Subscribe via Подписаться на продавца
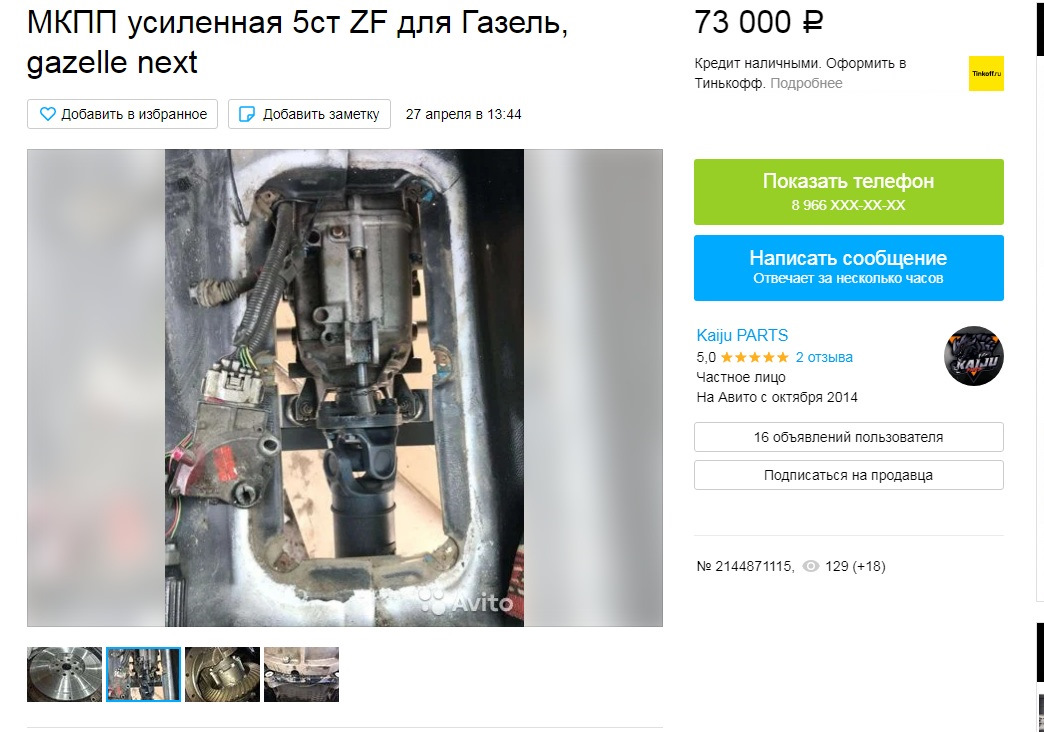1044x732 pixels. pyautogui.click(x=848, y=475)
